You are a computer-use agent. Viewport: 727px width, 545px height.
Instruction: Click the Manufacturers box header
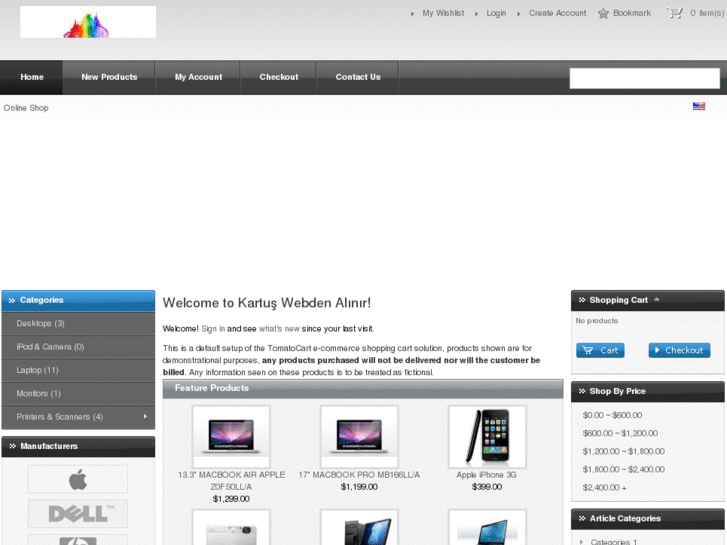tap(78, 447)
